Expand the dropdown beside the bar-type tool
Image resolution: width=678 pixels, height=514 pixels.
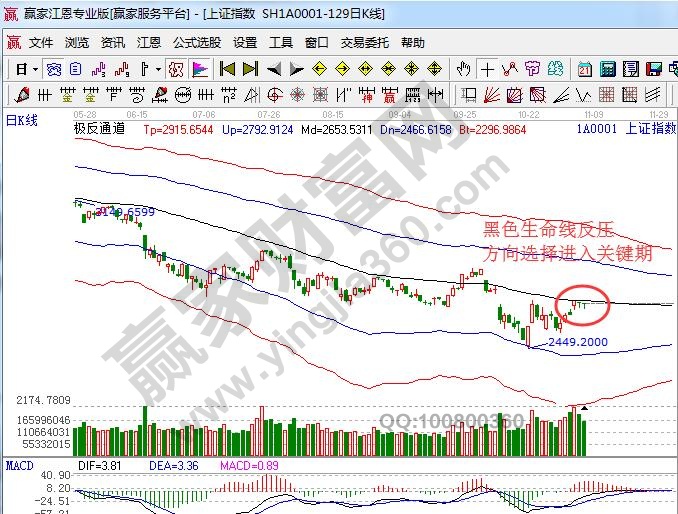pos(158,69)
